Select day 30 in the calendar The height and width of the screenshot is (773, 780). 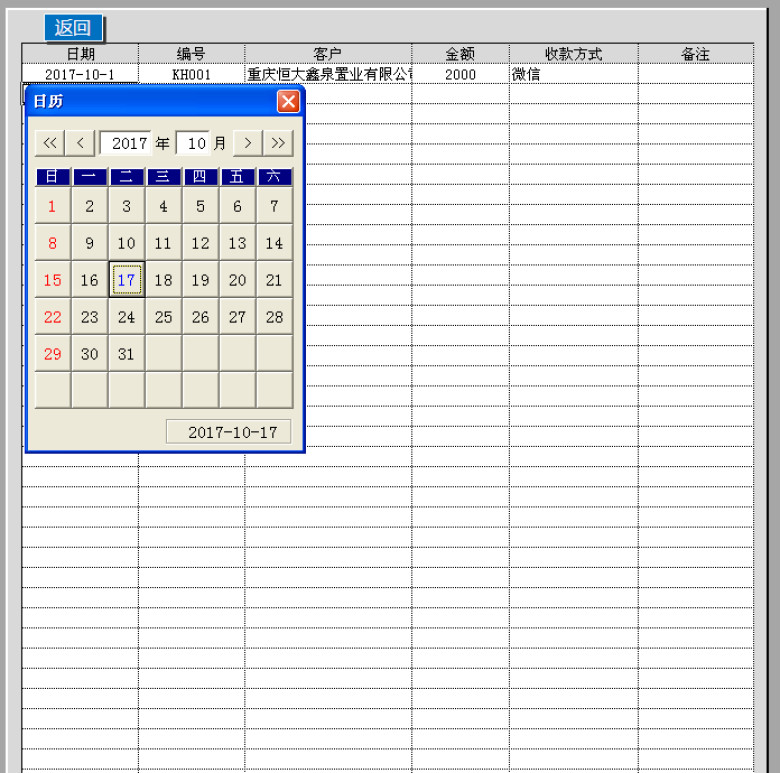click(x=90, y=353)
